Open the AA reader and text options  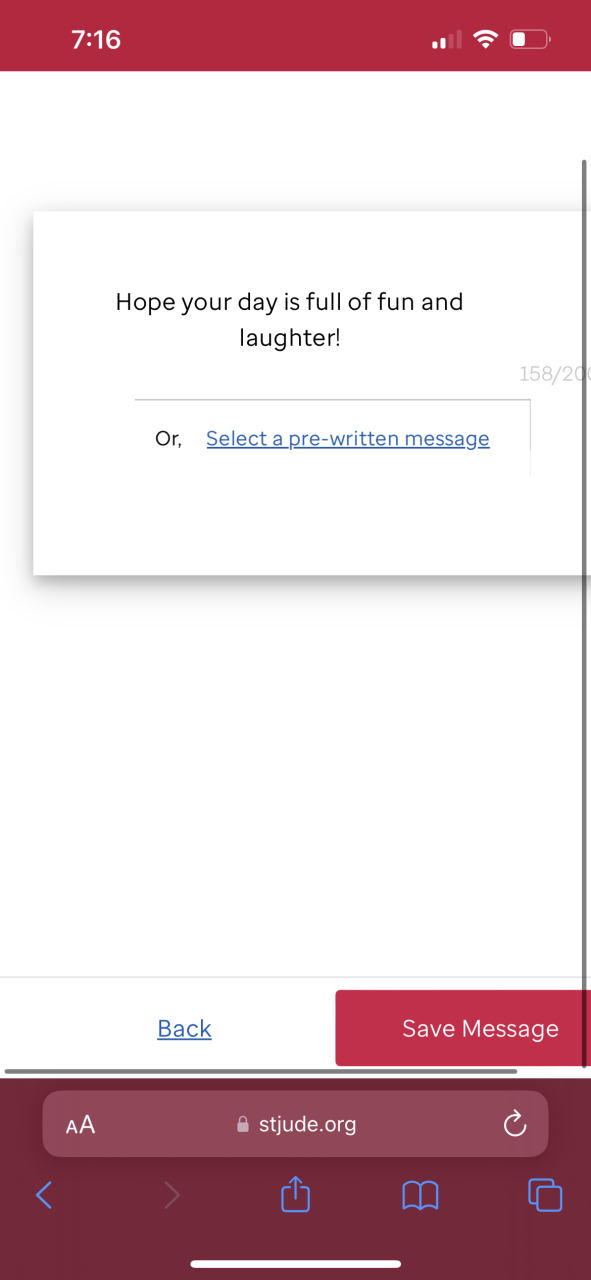[80, 1125]
